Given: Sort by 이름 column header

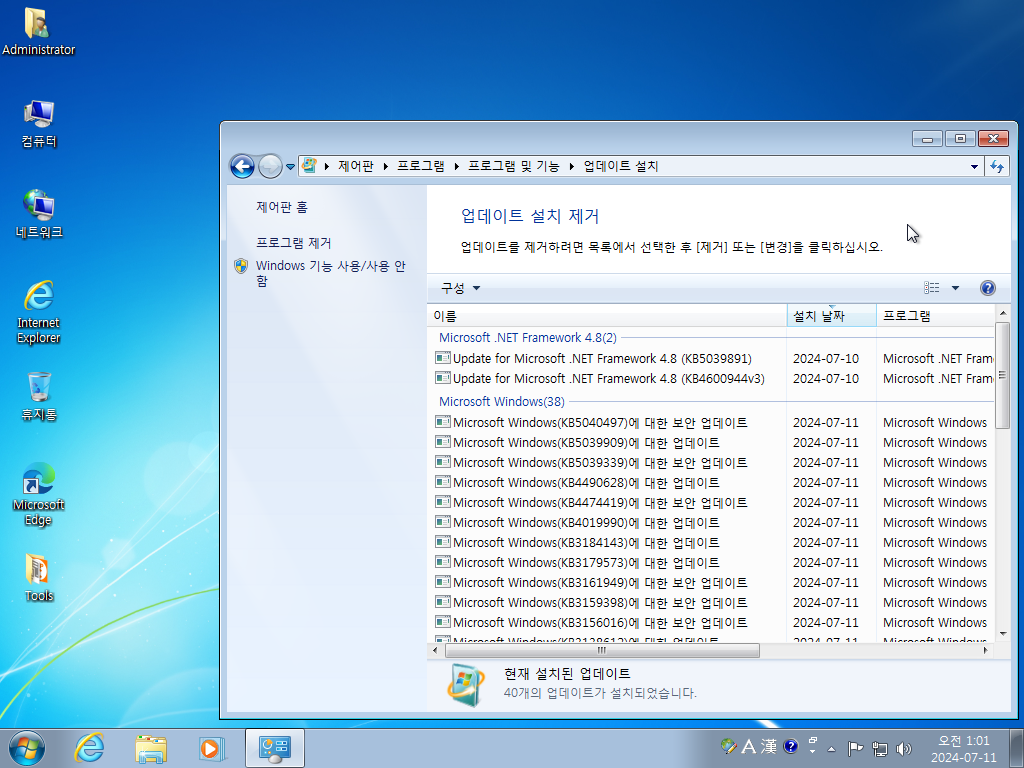Looking at the screenshot, I should click(607, 316).
